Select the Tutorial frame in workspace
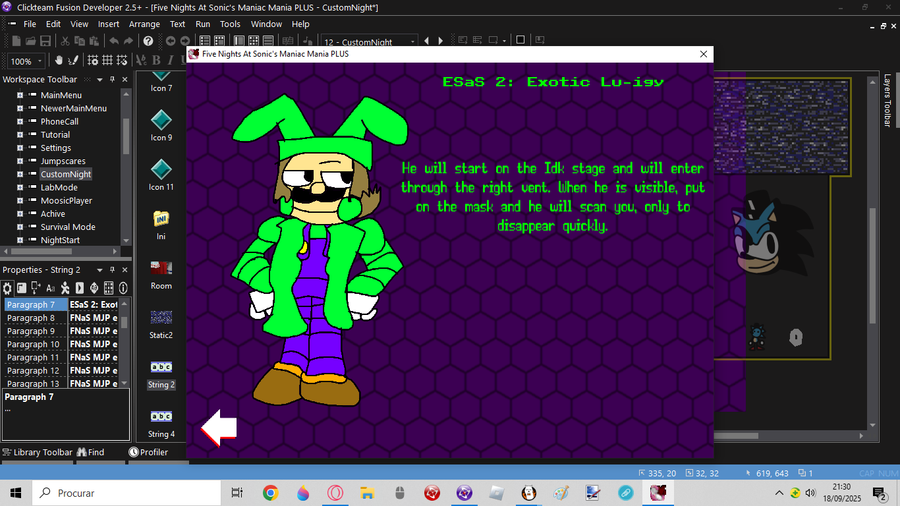The height and width of the screenshot is (506, 900). [x=55, y=135]
